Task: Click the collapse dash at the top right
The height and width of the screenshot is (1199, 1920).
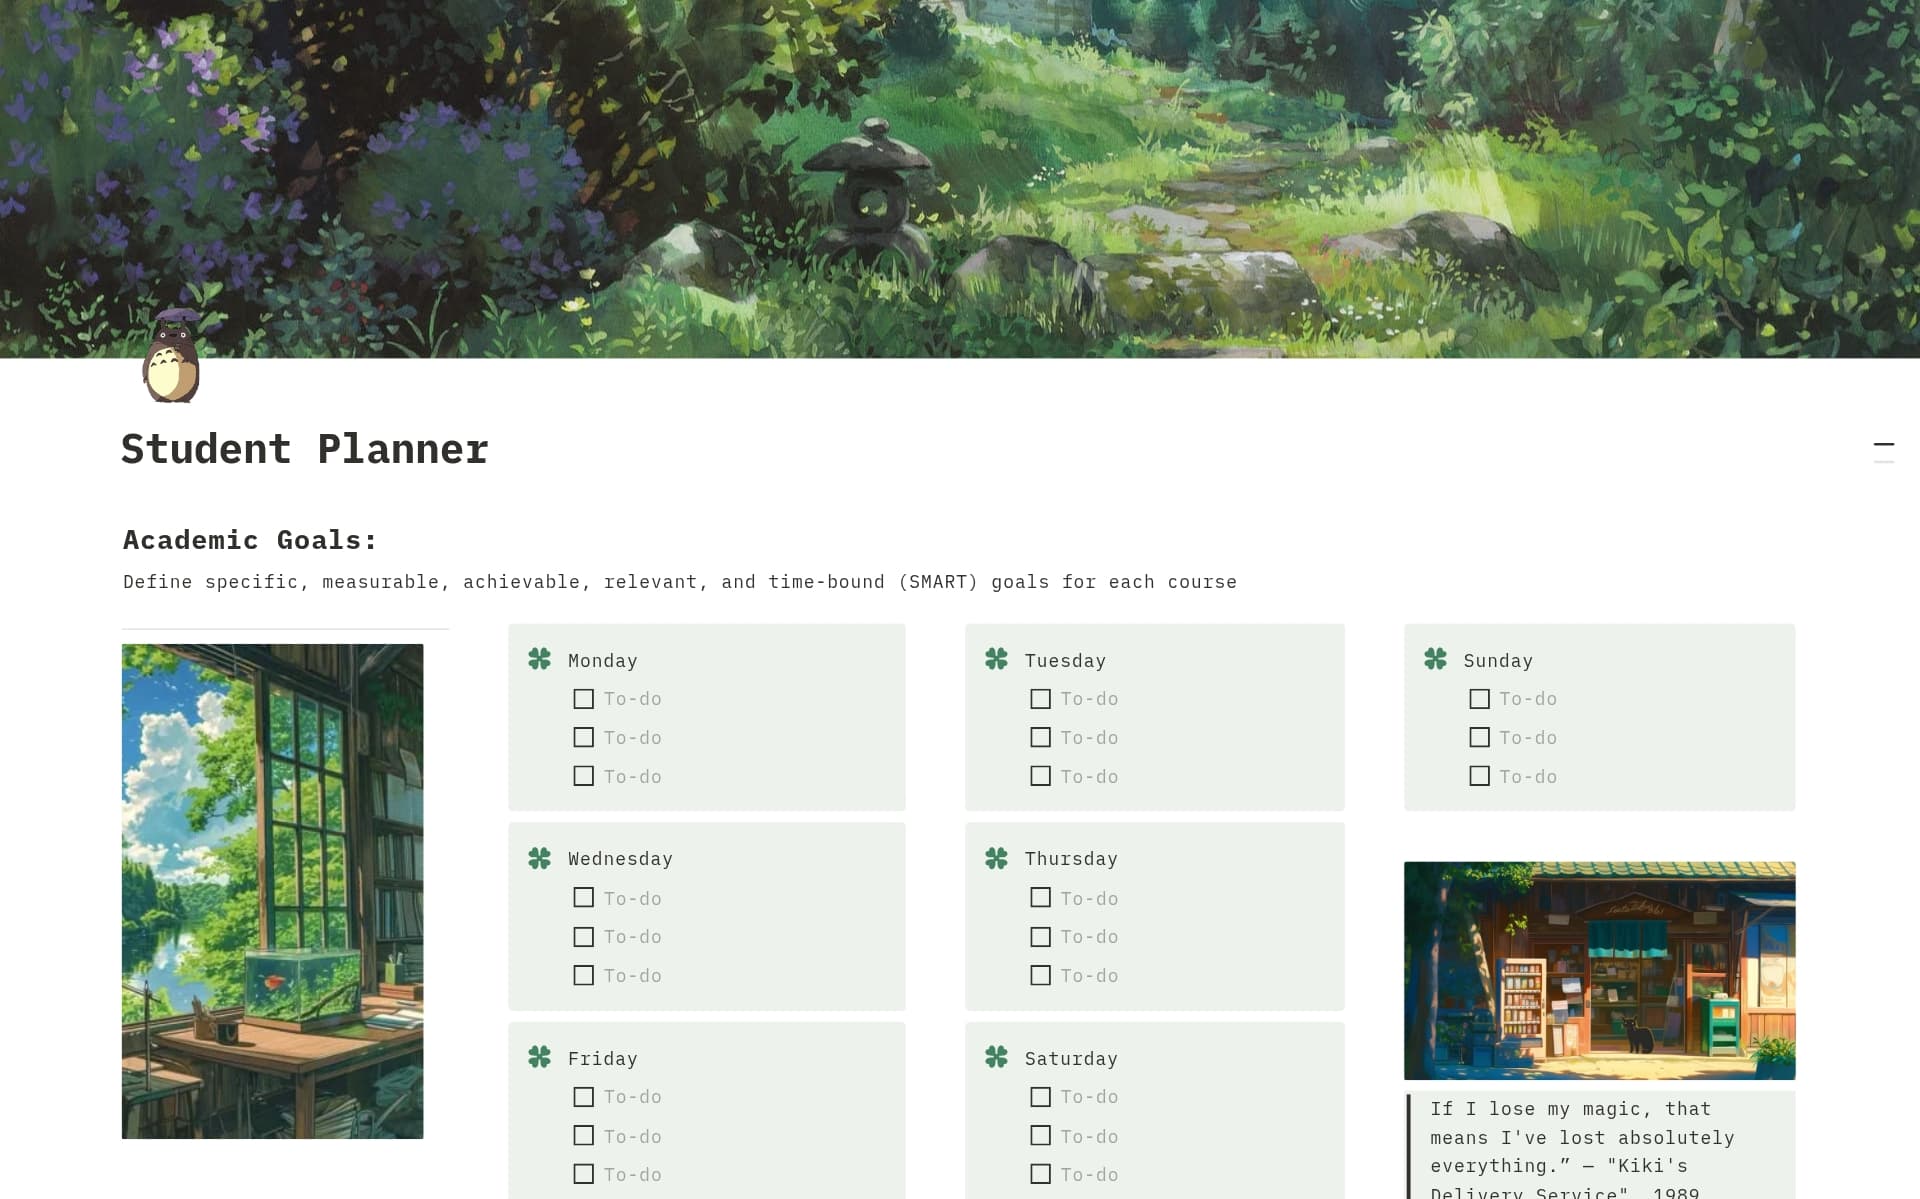Action: coord(1884,446)
